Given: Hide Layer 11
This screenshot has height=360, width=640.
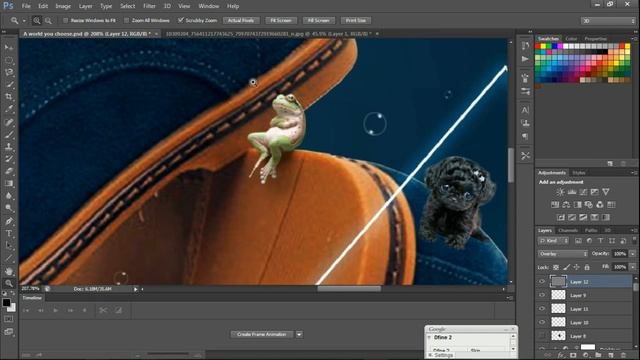Looking at the screenshot, I should [x=542, y=309].
